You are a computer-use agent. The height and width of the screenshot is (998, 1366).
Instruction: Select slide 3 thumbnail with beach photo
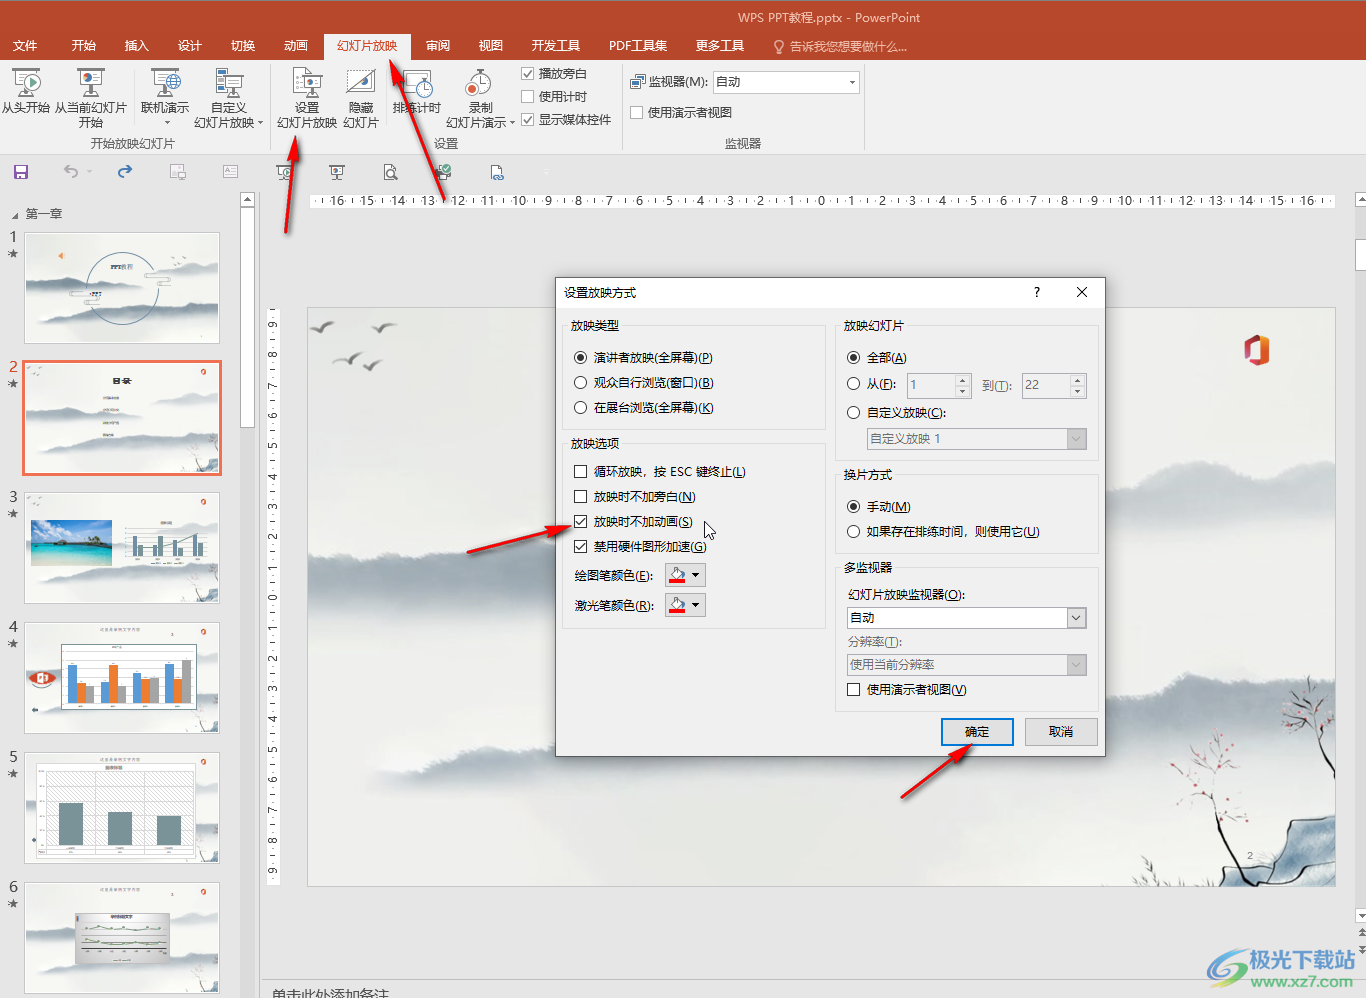point(122,547)
